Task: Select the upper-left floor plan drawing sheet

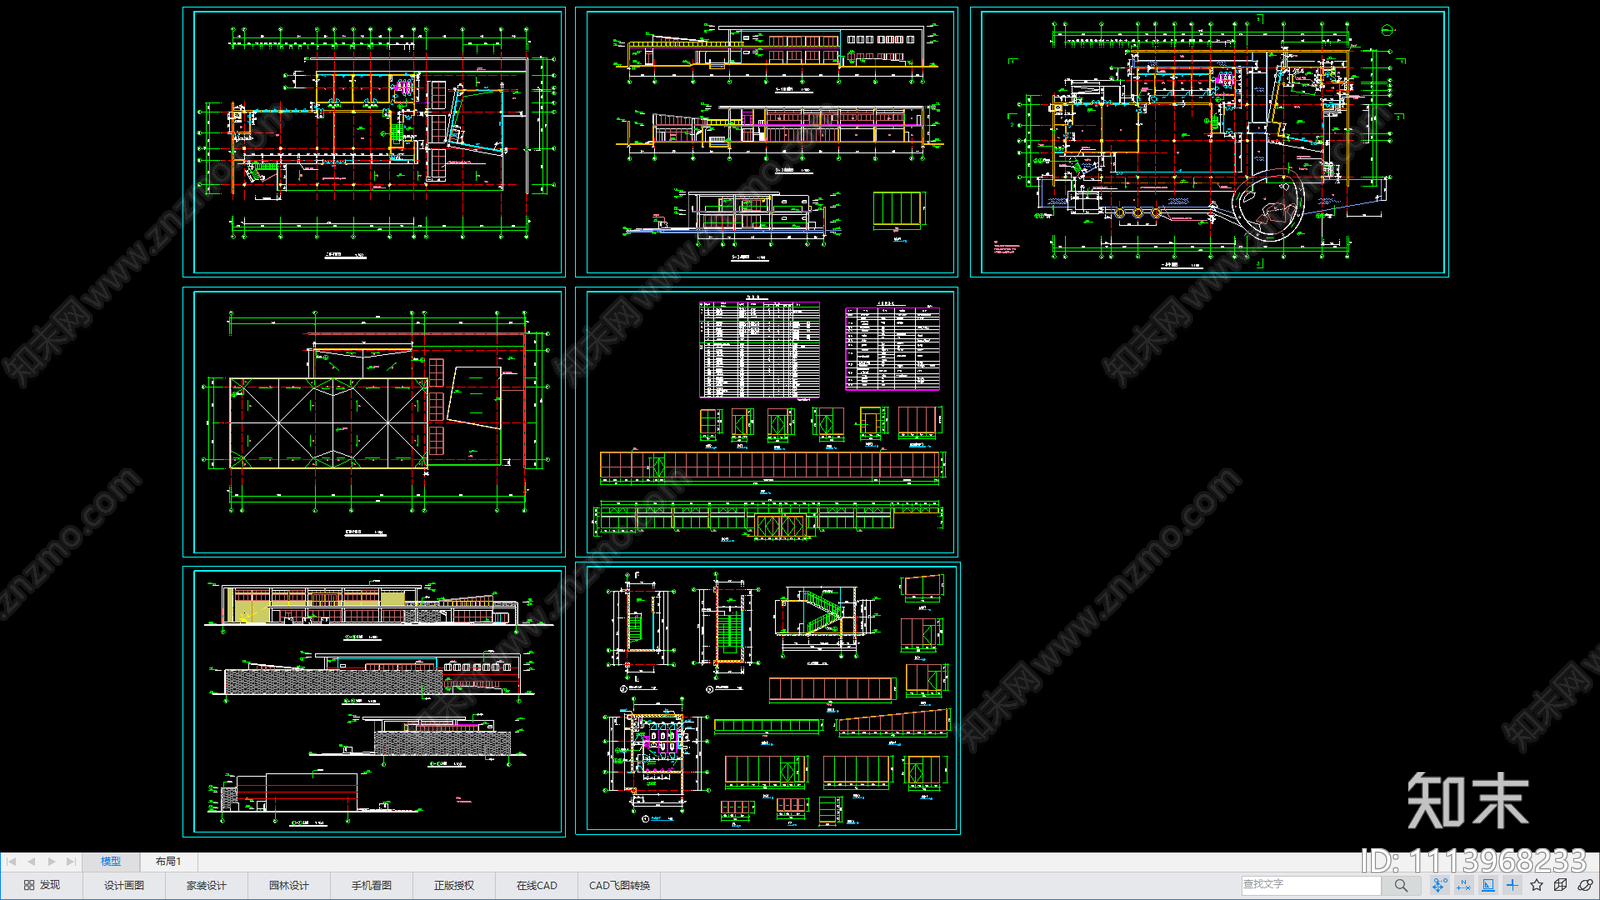Action: pyautogui.click(x=374, y=142)
